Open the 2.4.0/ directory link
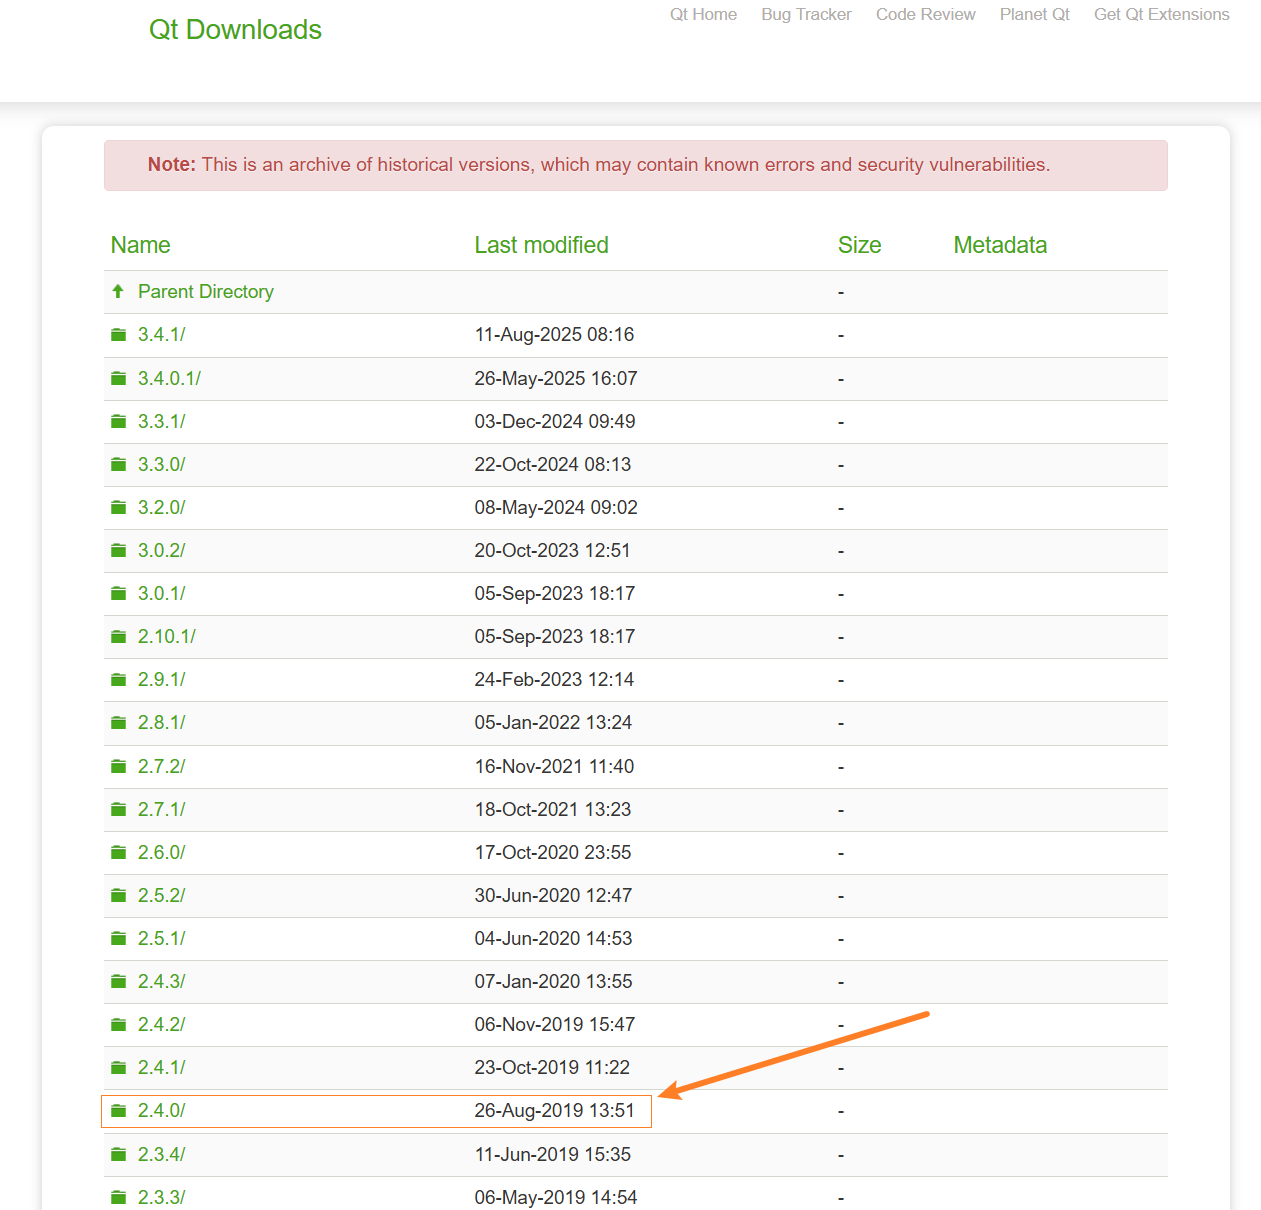Screen dimensions: 1261x1210 [x=162, y=1110]
